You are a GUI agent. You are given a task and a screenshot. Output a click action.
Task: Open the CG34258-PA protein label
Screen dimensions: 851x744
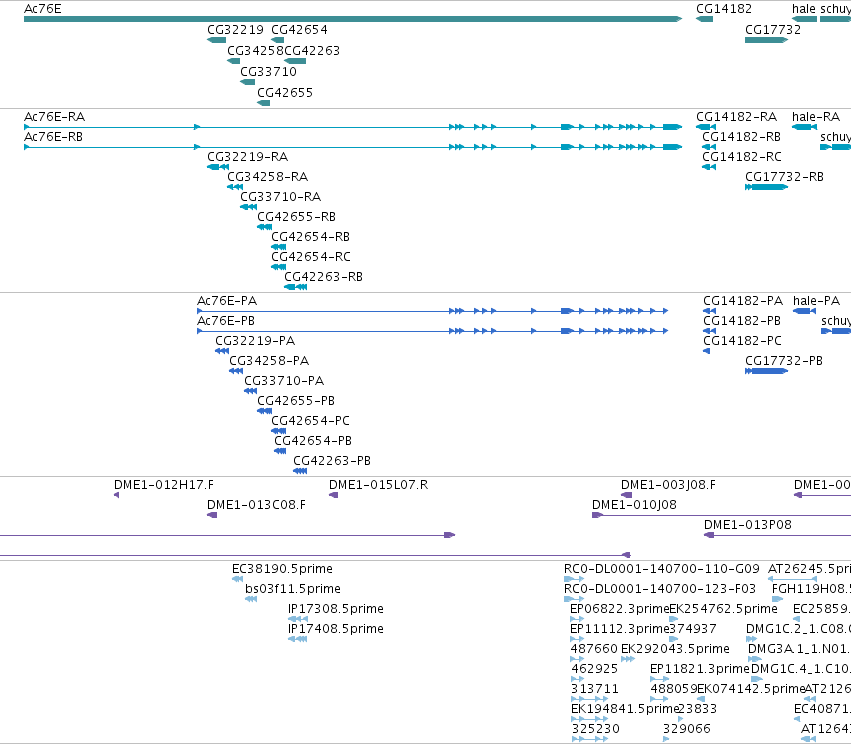pyautogui.click(x=269, y=361)
